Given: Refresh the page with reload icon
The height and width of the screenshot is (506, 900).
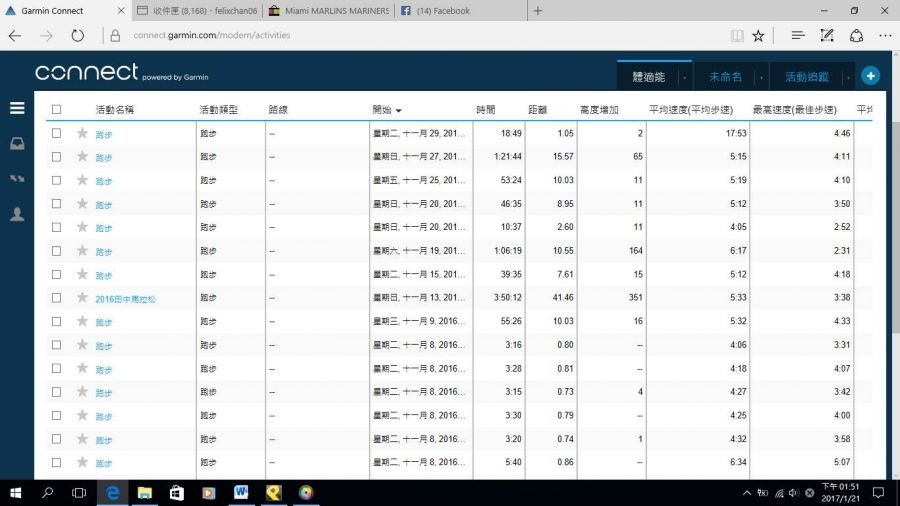Looking at the screenshot, I should coord(77,36).
